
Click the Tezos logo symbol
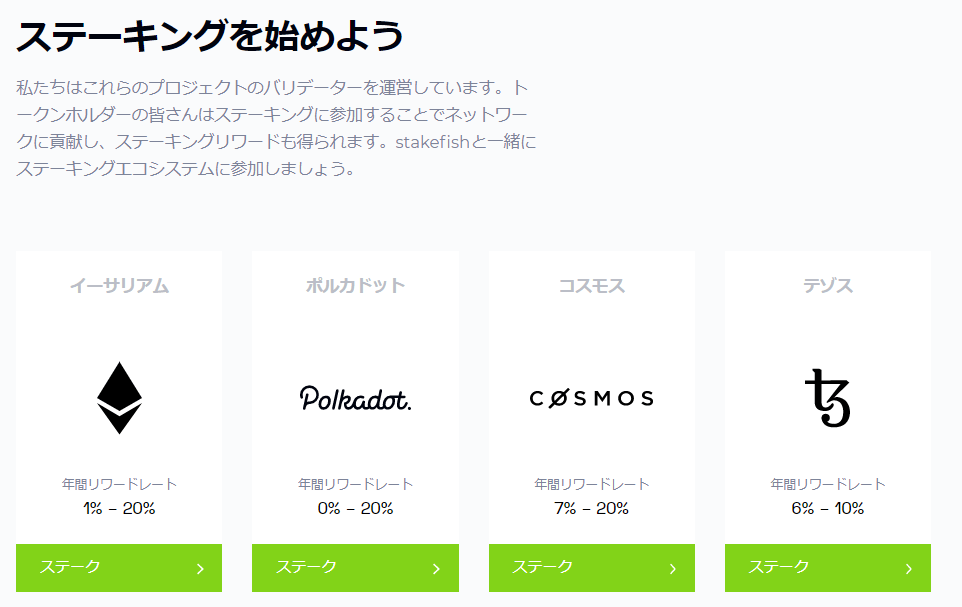point(827,397)
